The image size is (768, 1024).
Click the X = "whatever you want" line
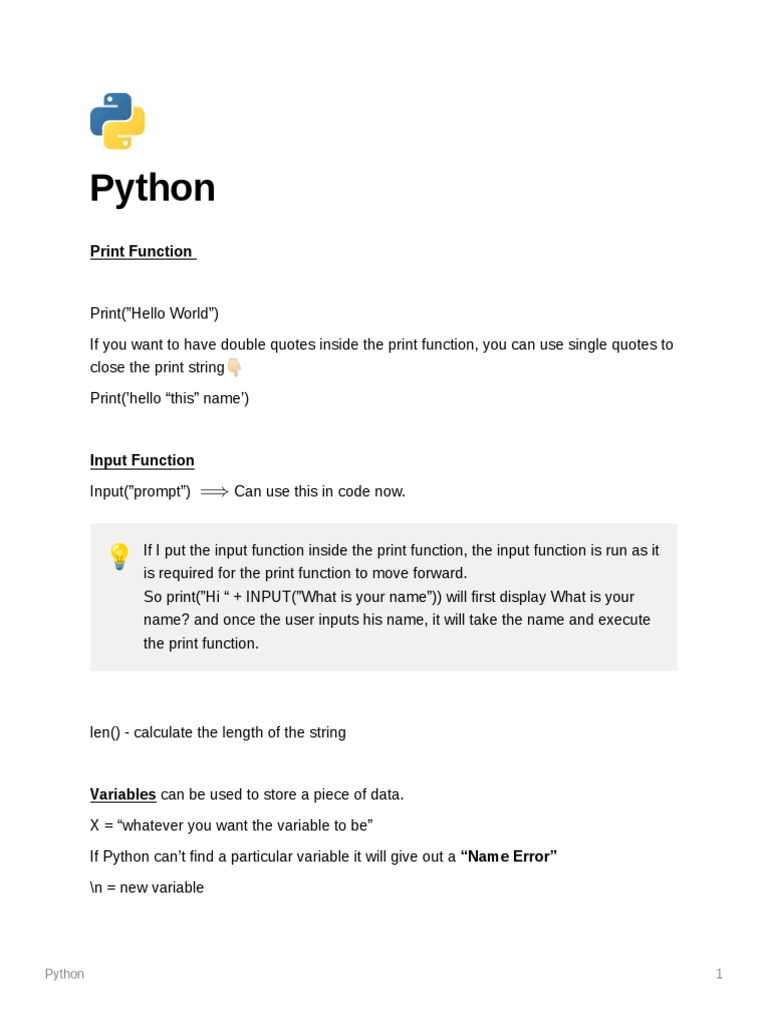[231, 825]
